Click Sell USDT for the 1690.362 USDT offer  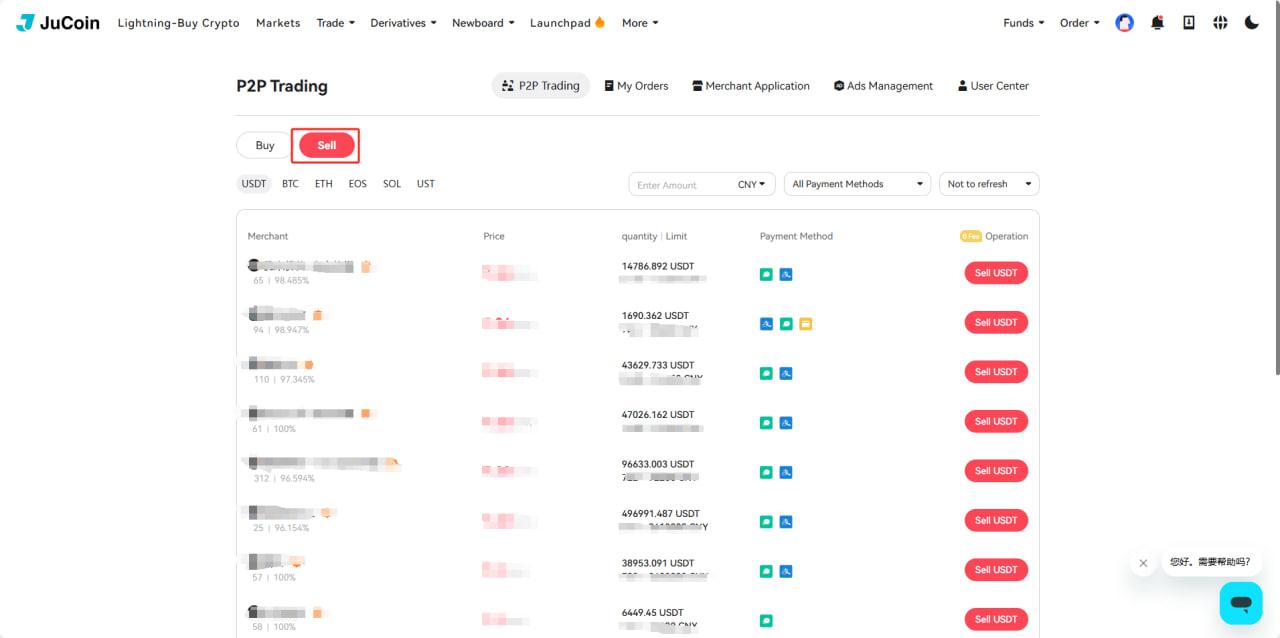click(x=996, y=322)
